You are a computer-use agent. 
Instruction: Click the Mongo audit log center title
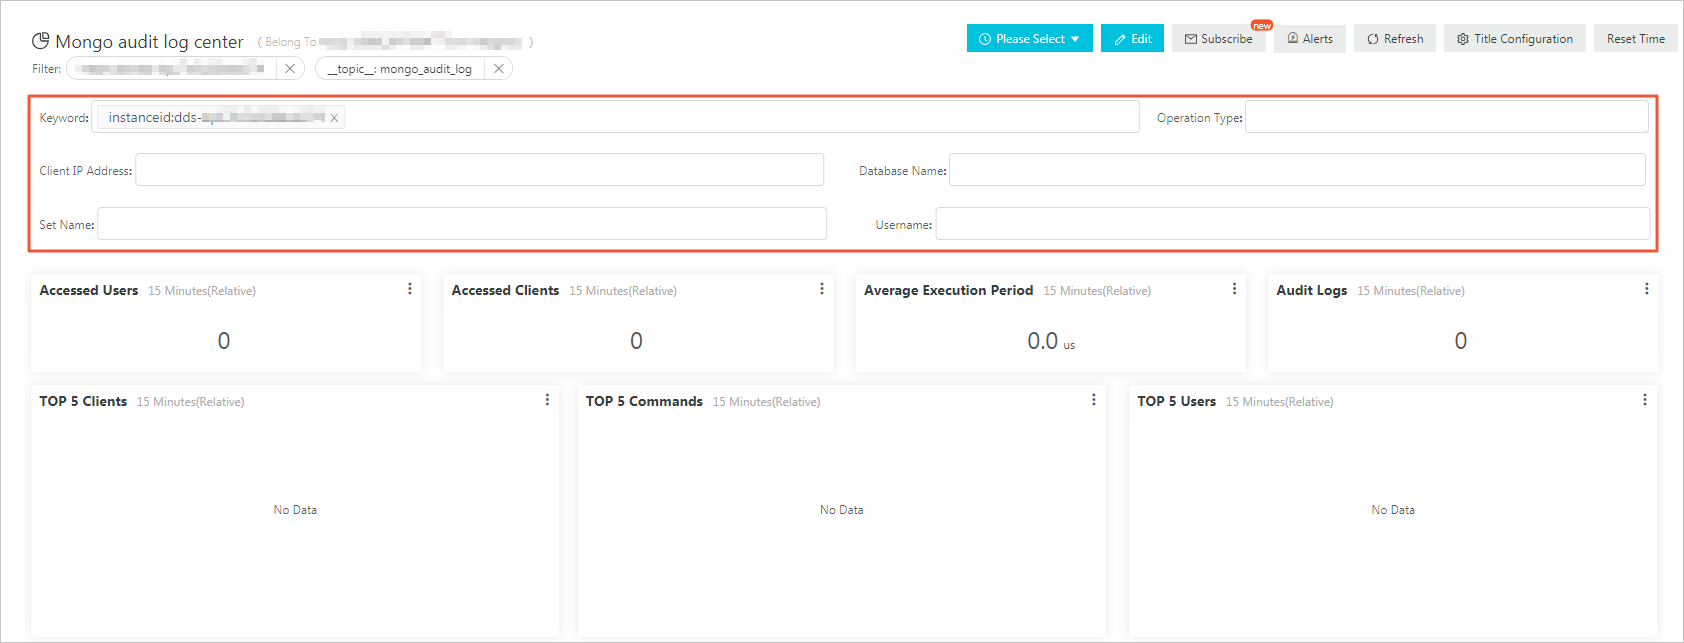click(149, 42)
